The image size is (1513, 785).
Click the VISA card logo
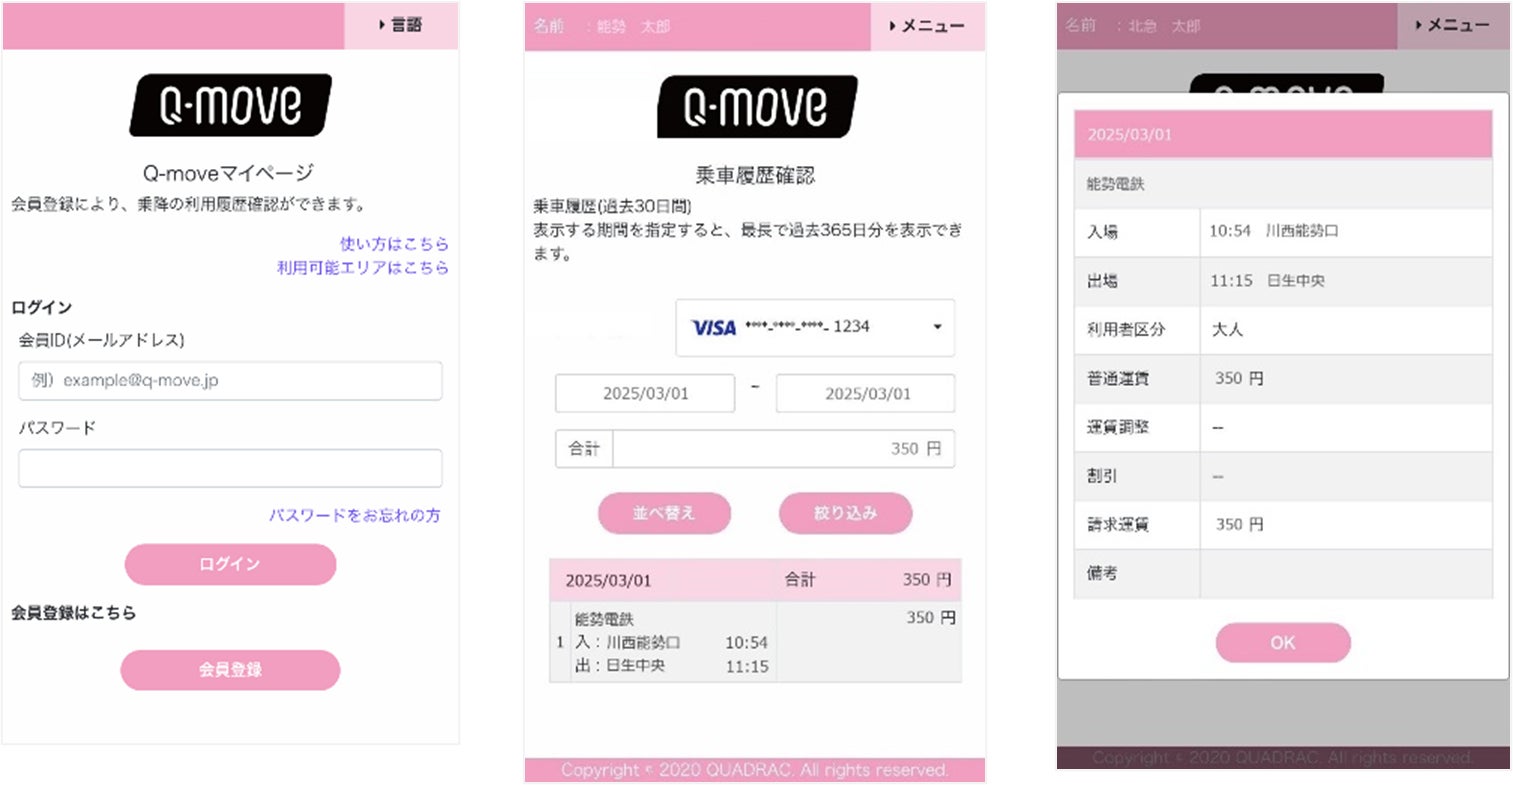pos(714,327)
